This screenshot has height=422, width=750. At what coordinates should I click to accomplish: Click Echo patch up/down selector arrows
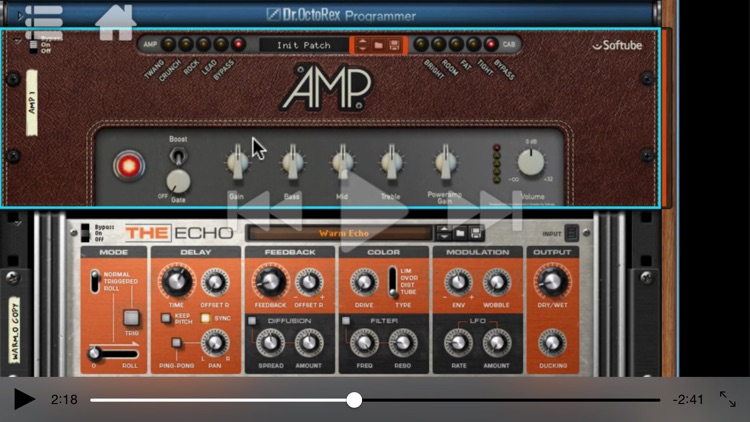444,233
